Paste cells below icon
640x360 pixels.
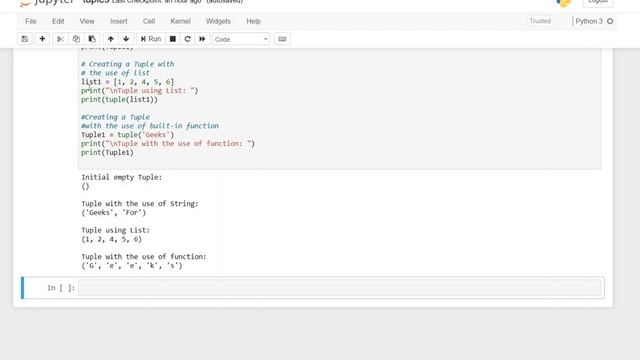click(92, 39)
